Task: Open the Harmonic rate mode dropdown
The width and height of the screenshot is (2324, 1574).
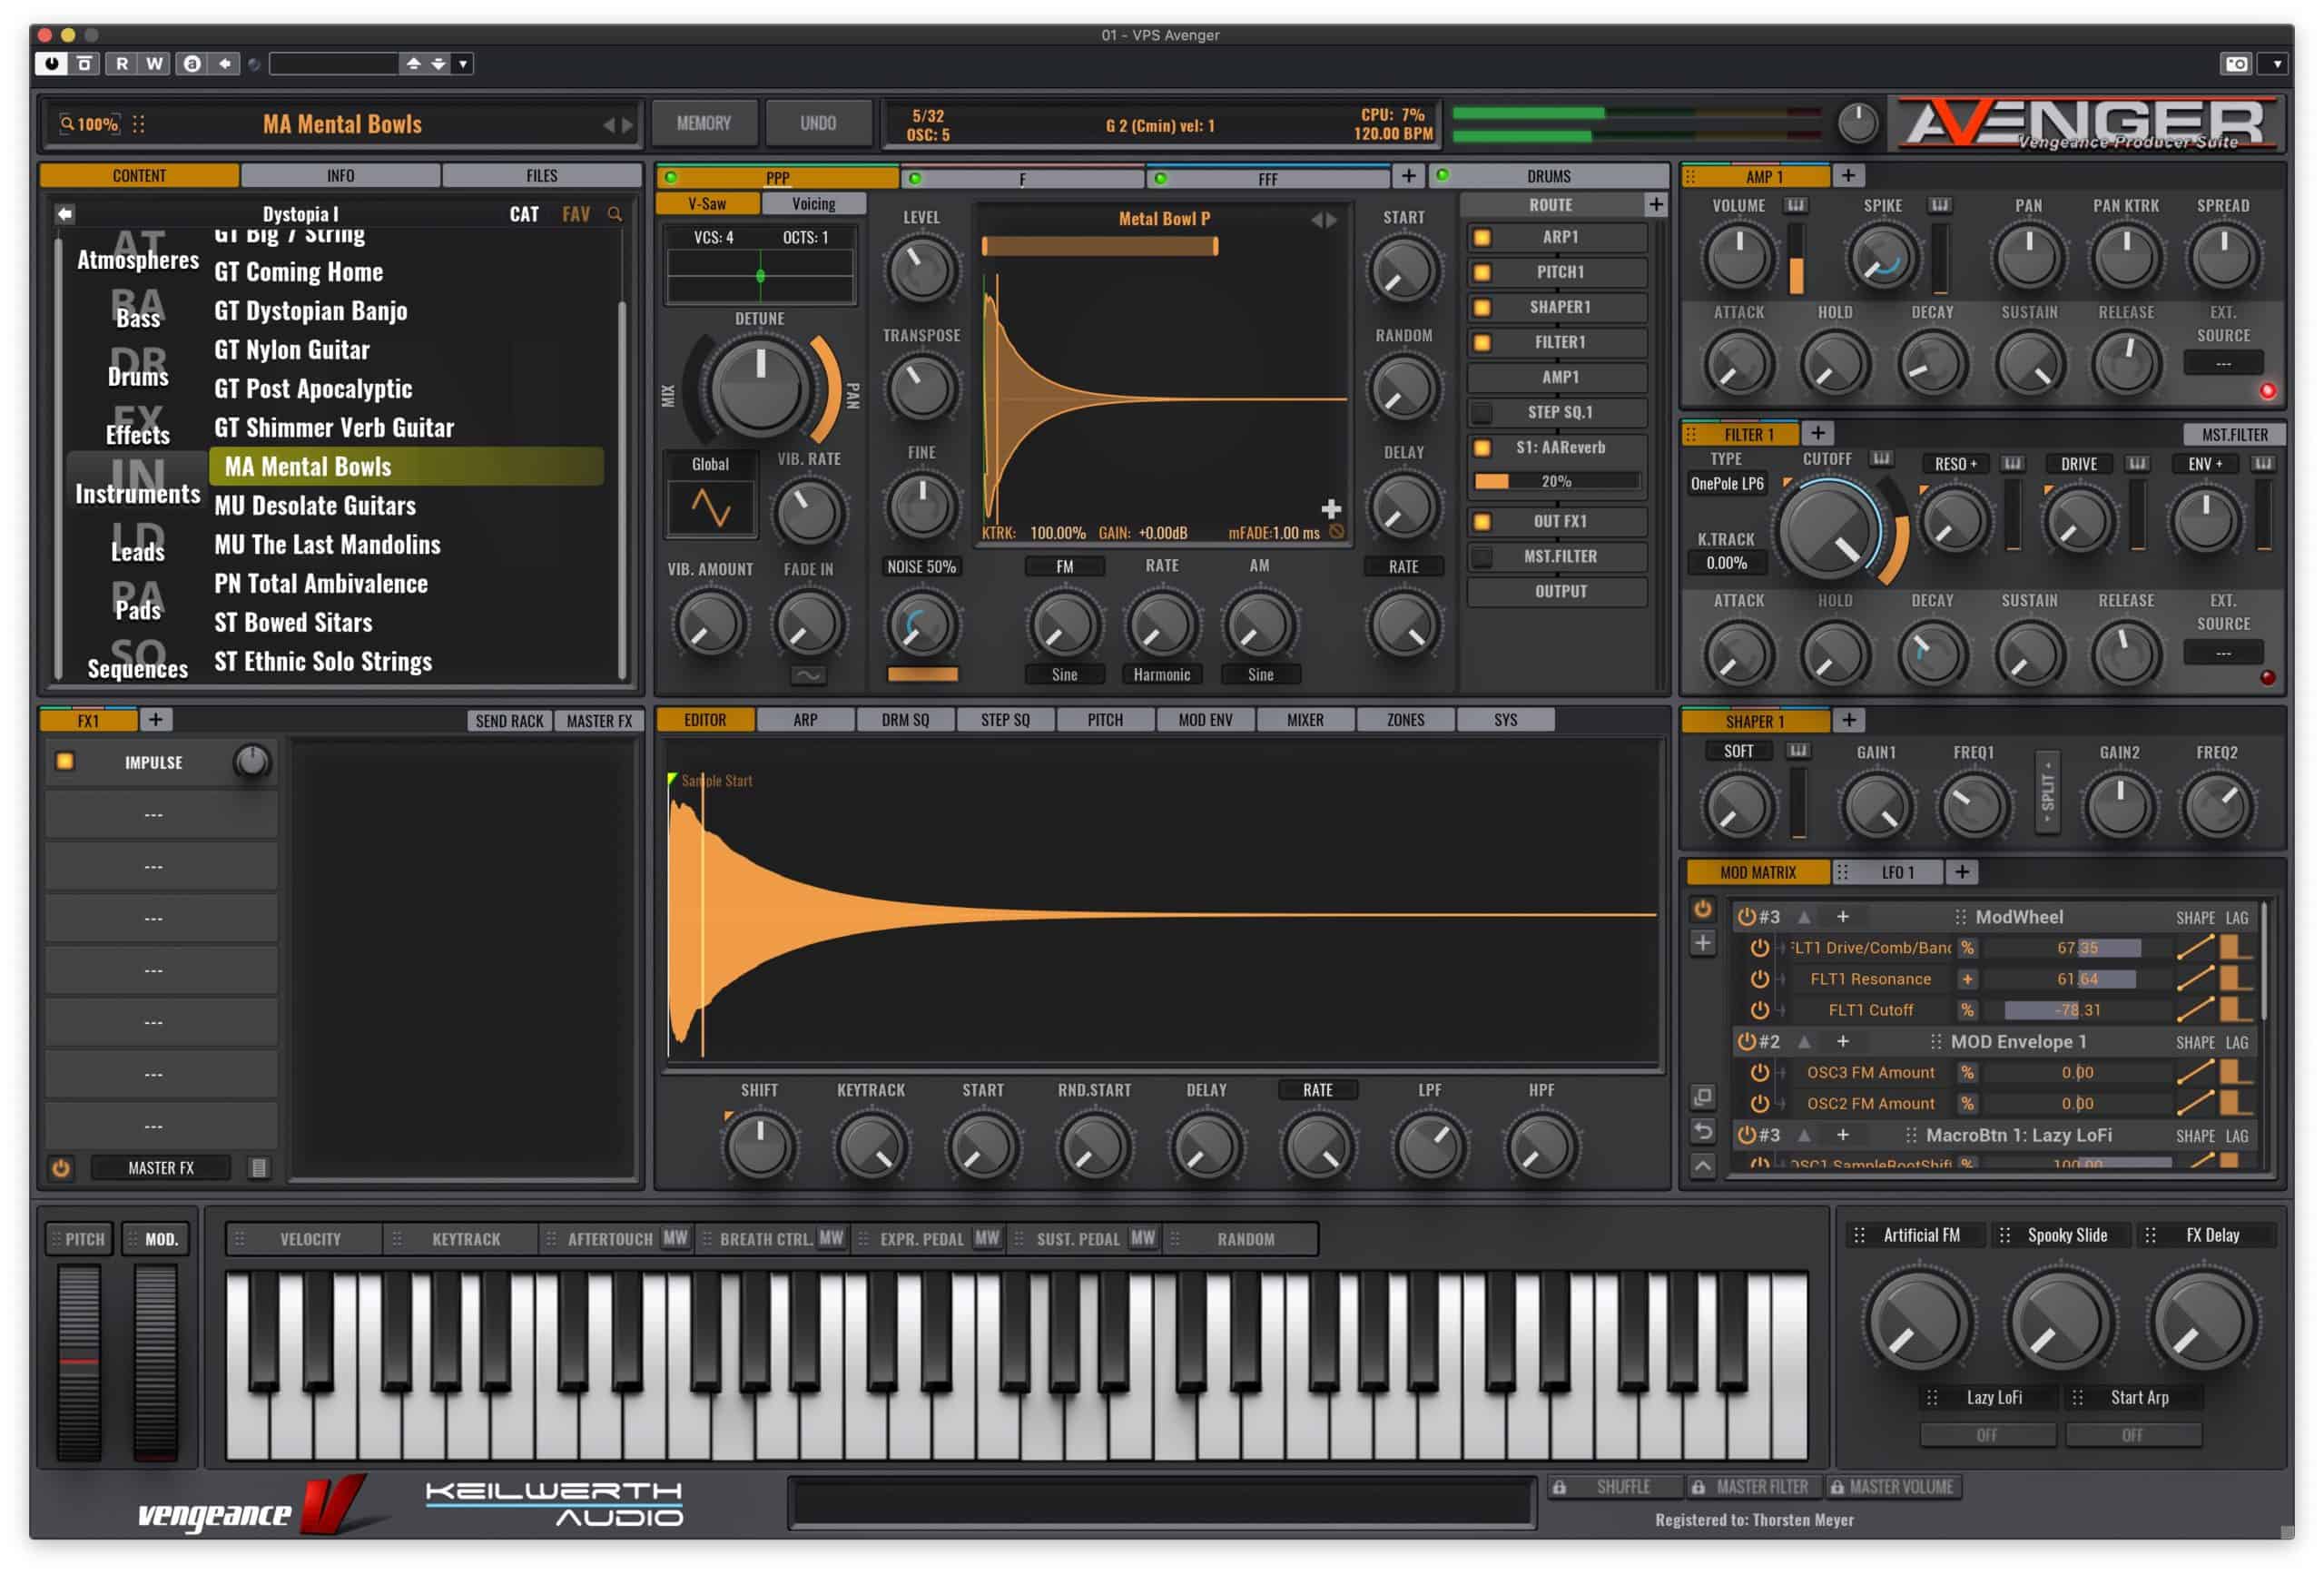Action: point(1161,674)
